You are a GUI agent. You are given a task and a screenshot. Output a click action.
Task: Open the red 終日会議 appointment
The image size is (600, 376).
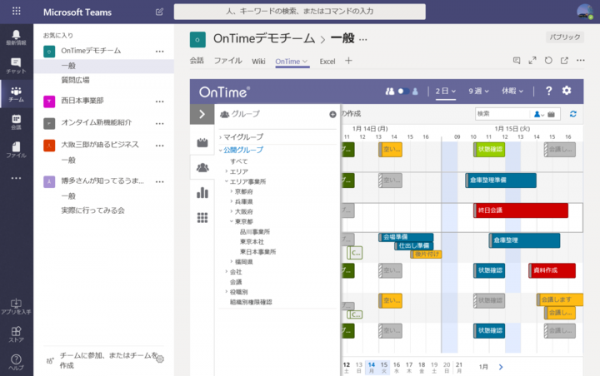(520, 210)
